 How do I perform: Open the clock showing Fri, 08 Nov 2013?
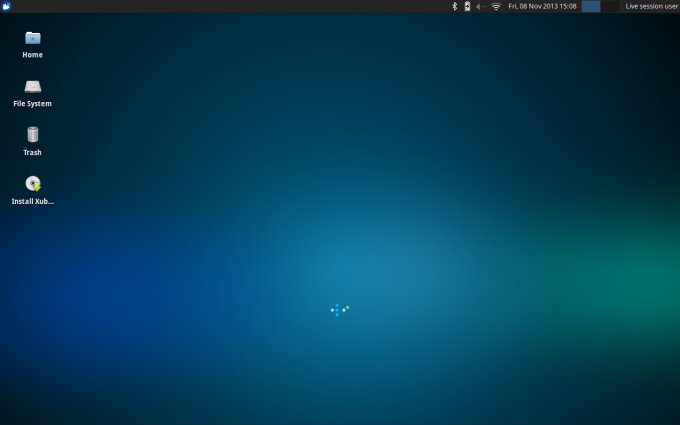542,7
